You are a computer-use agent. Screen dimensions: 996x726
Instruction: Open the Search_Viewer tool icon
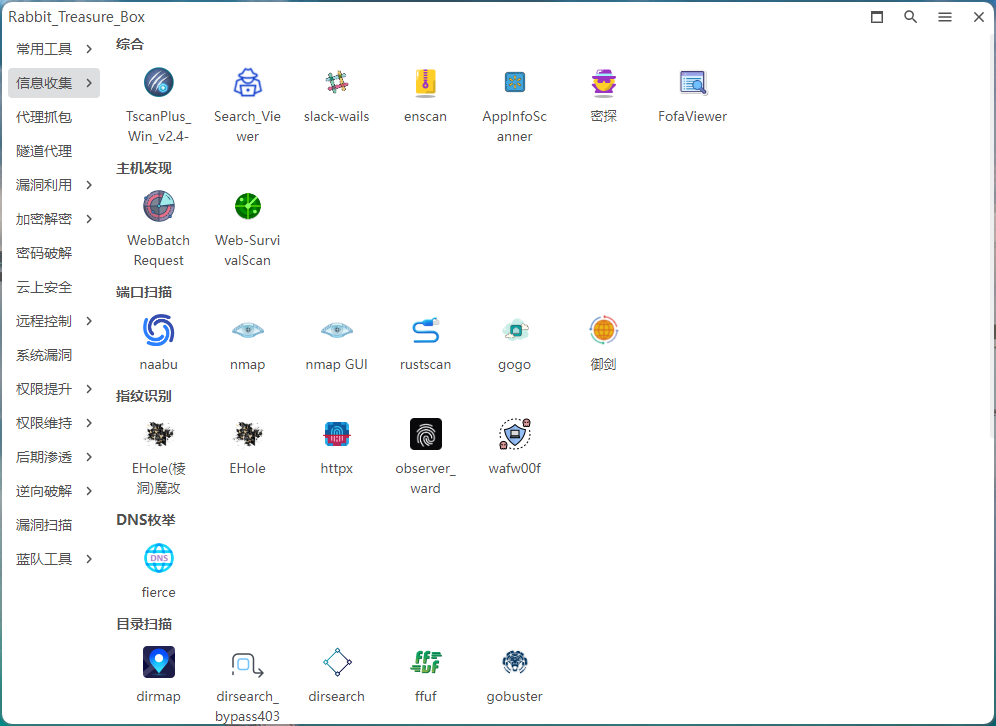point(247,83)
